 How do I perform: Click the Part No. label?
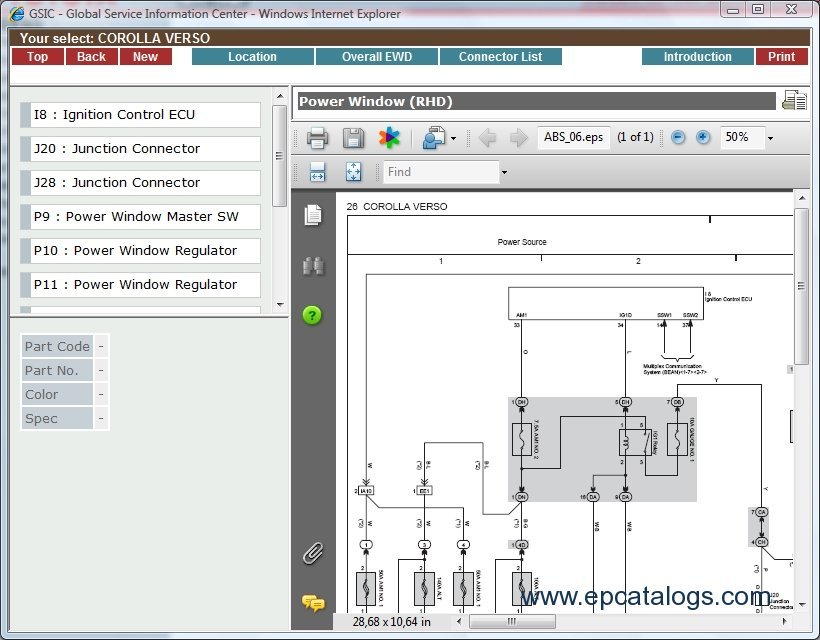(x=57, y=370)
